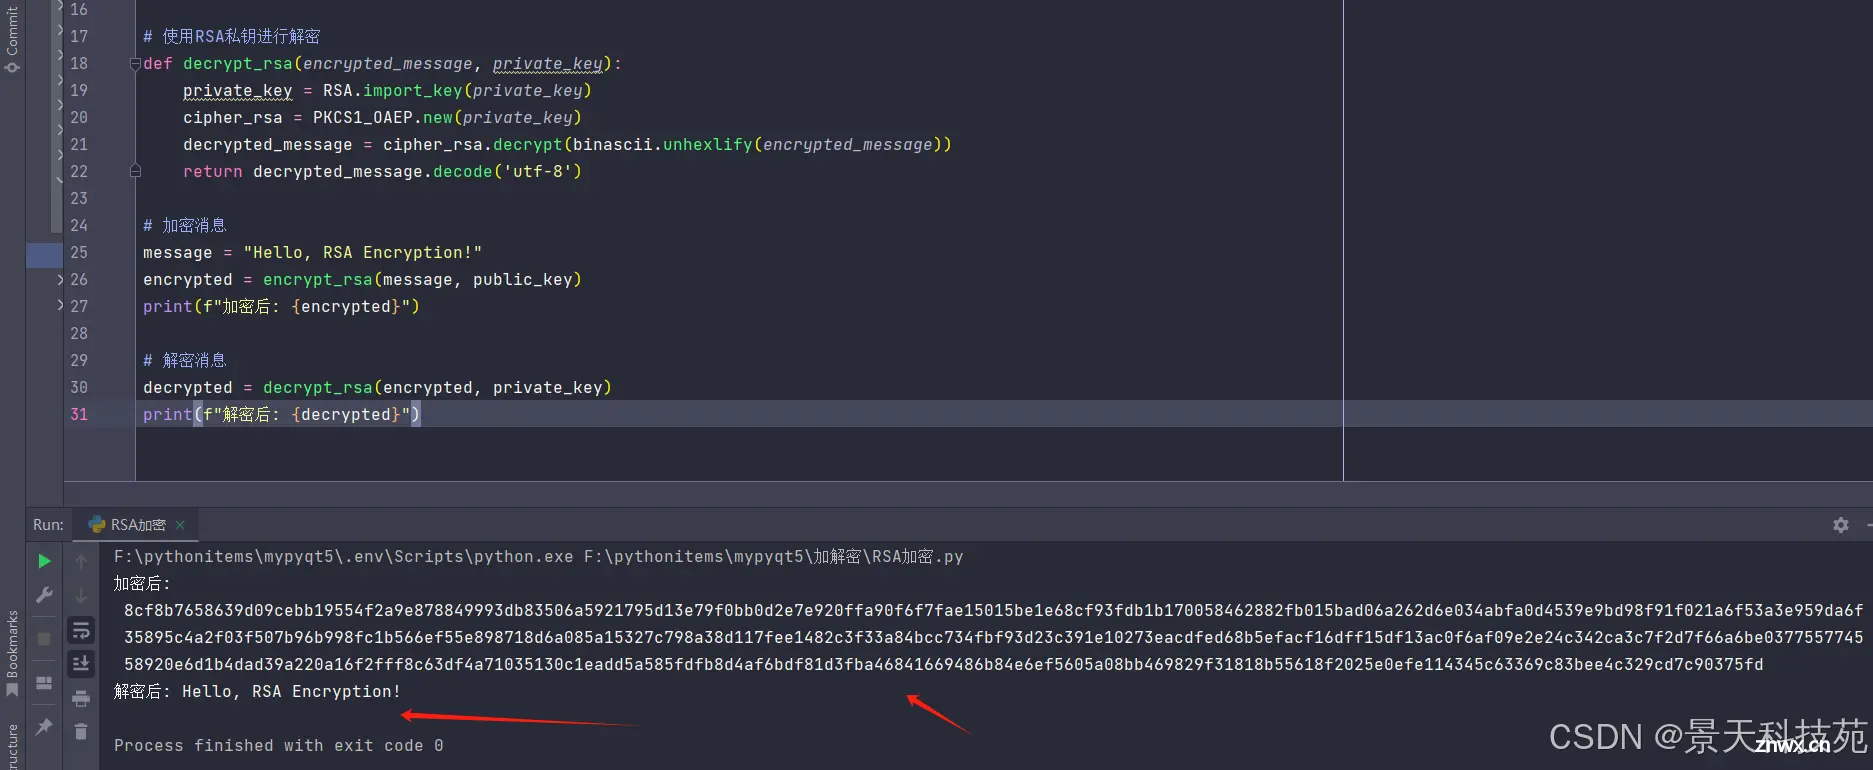Click 'import_key' on line 19
Screen dimensions: 1873x770
413,91
